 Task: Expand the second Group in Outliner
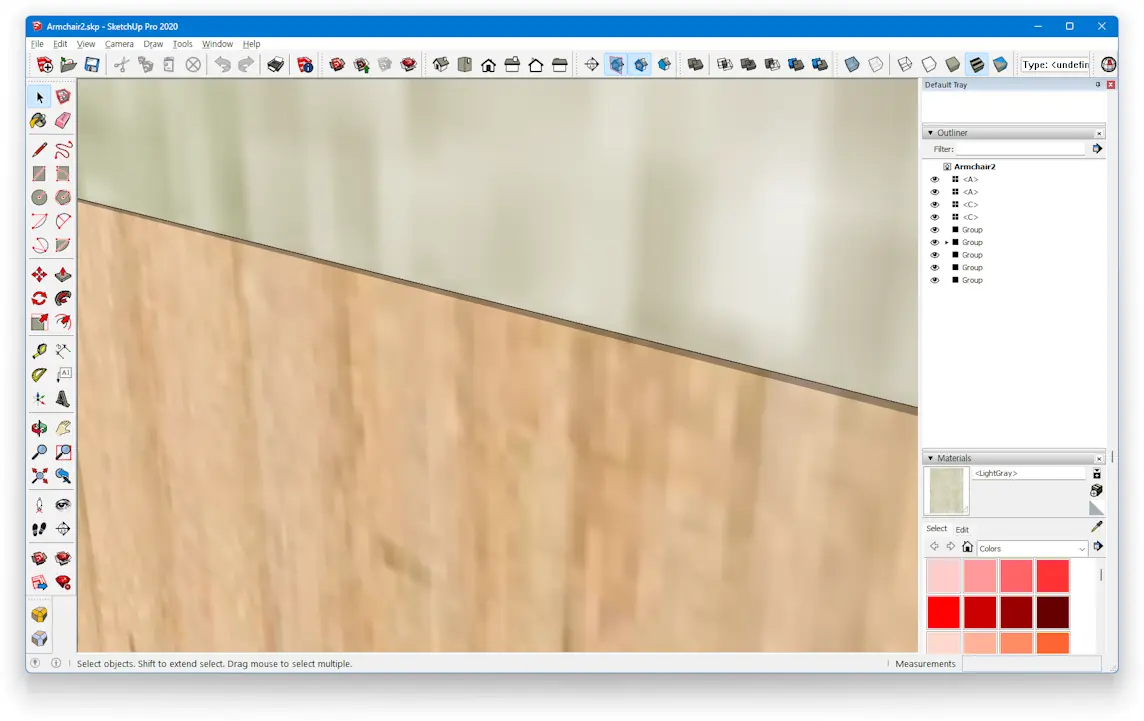(947, 242)
